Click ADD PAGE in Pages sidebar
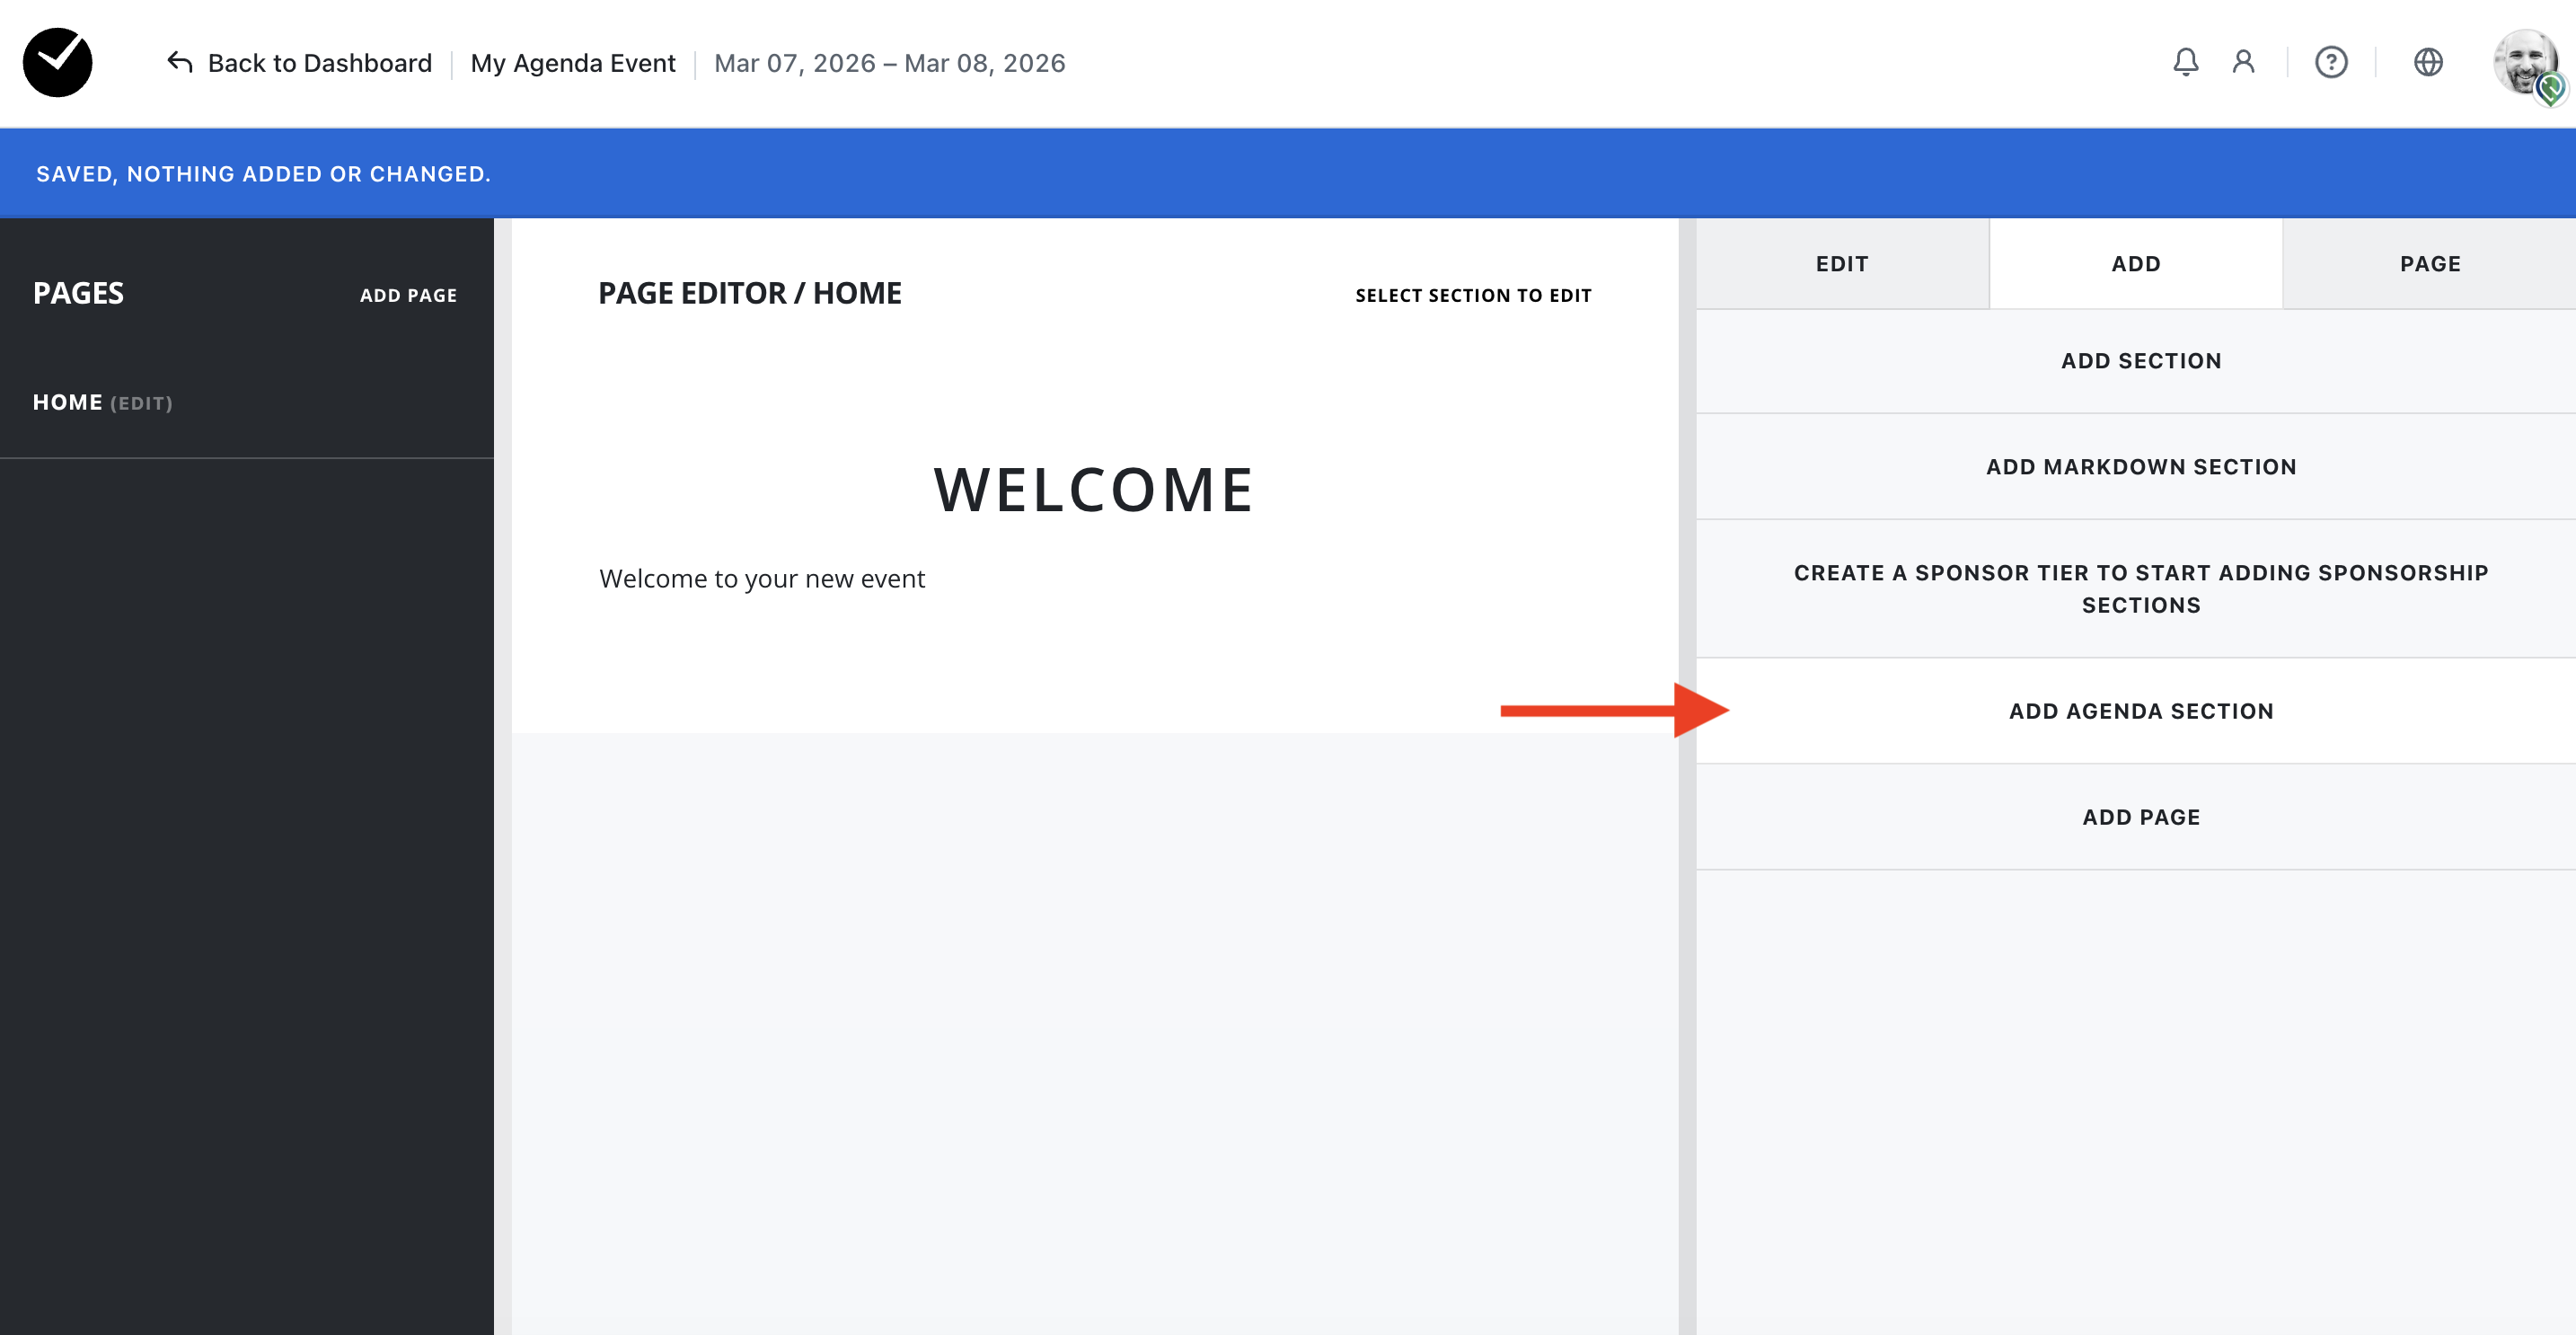 [x=408, y=295]
